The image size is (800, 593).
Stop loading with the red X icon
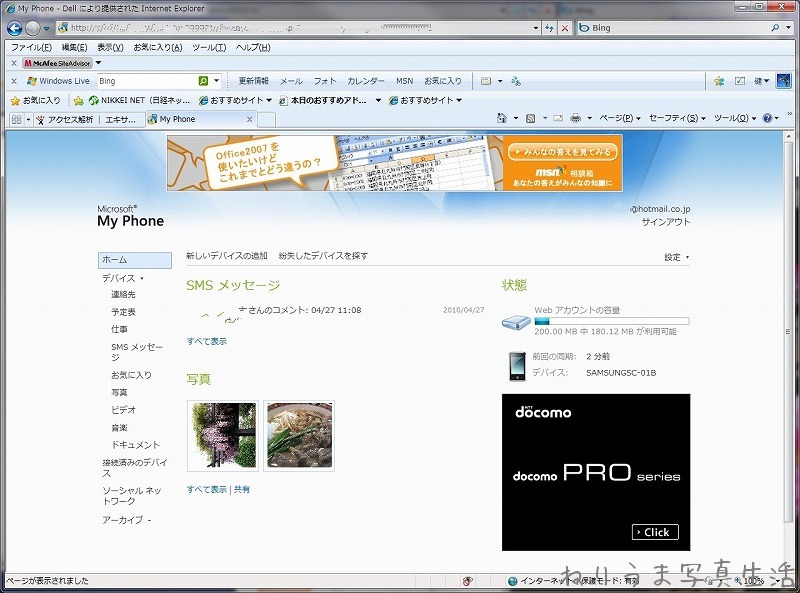[565, 28]
